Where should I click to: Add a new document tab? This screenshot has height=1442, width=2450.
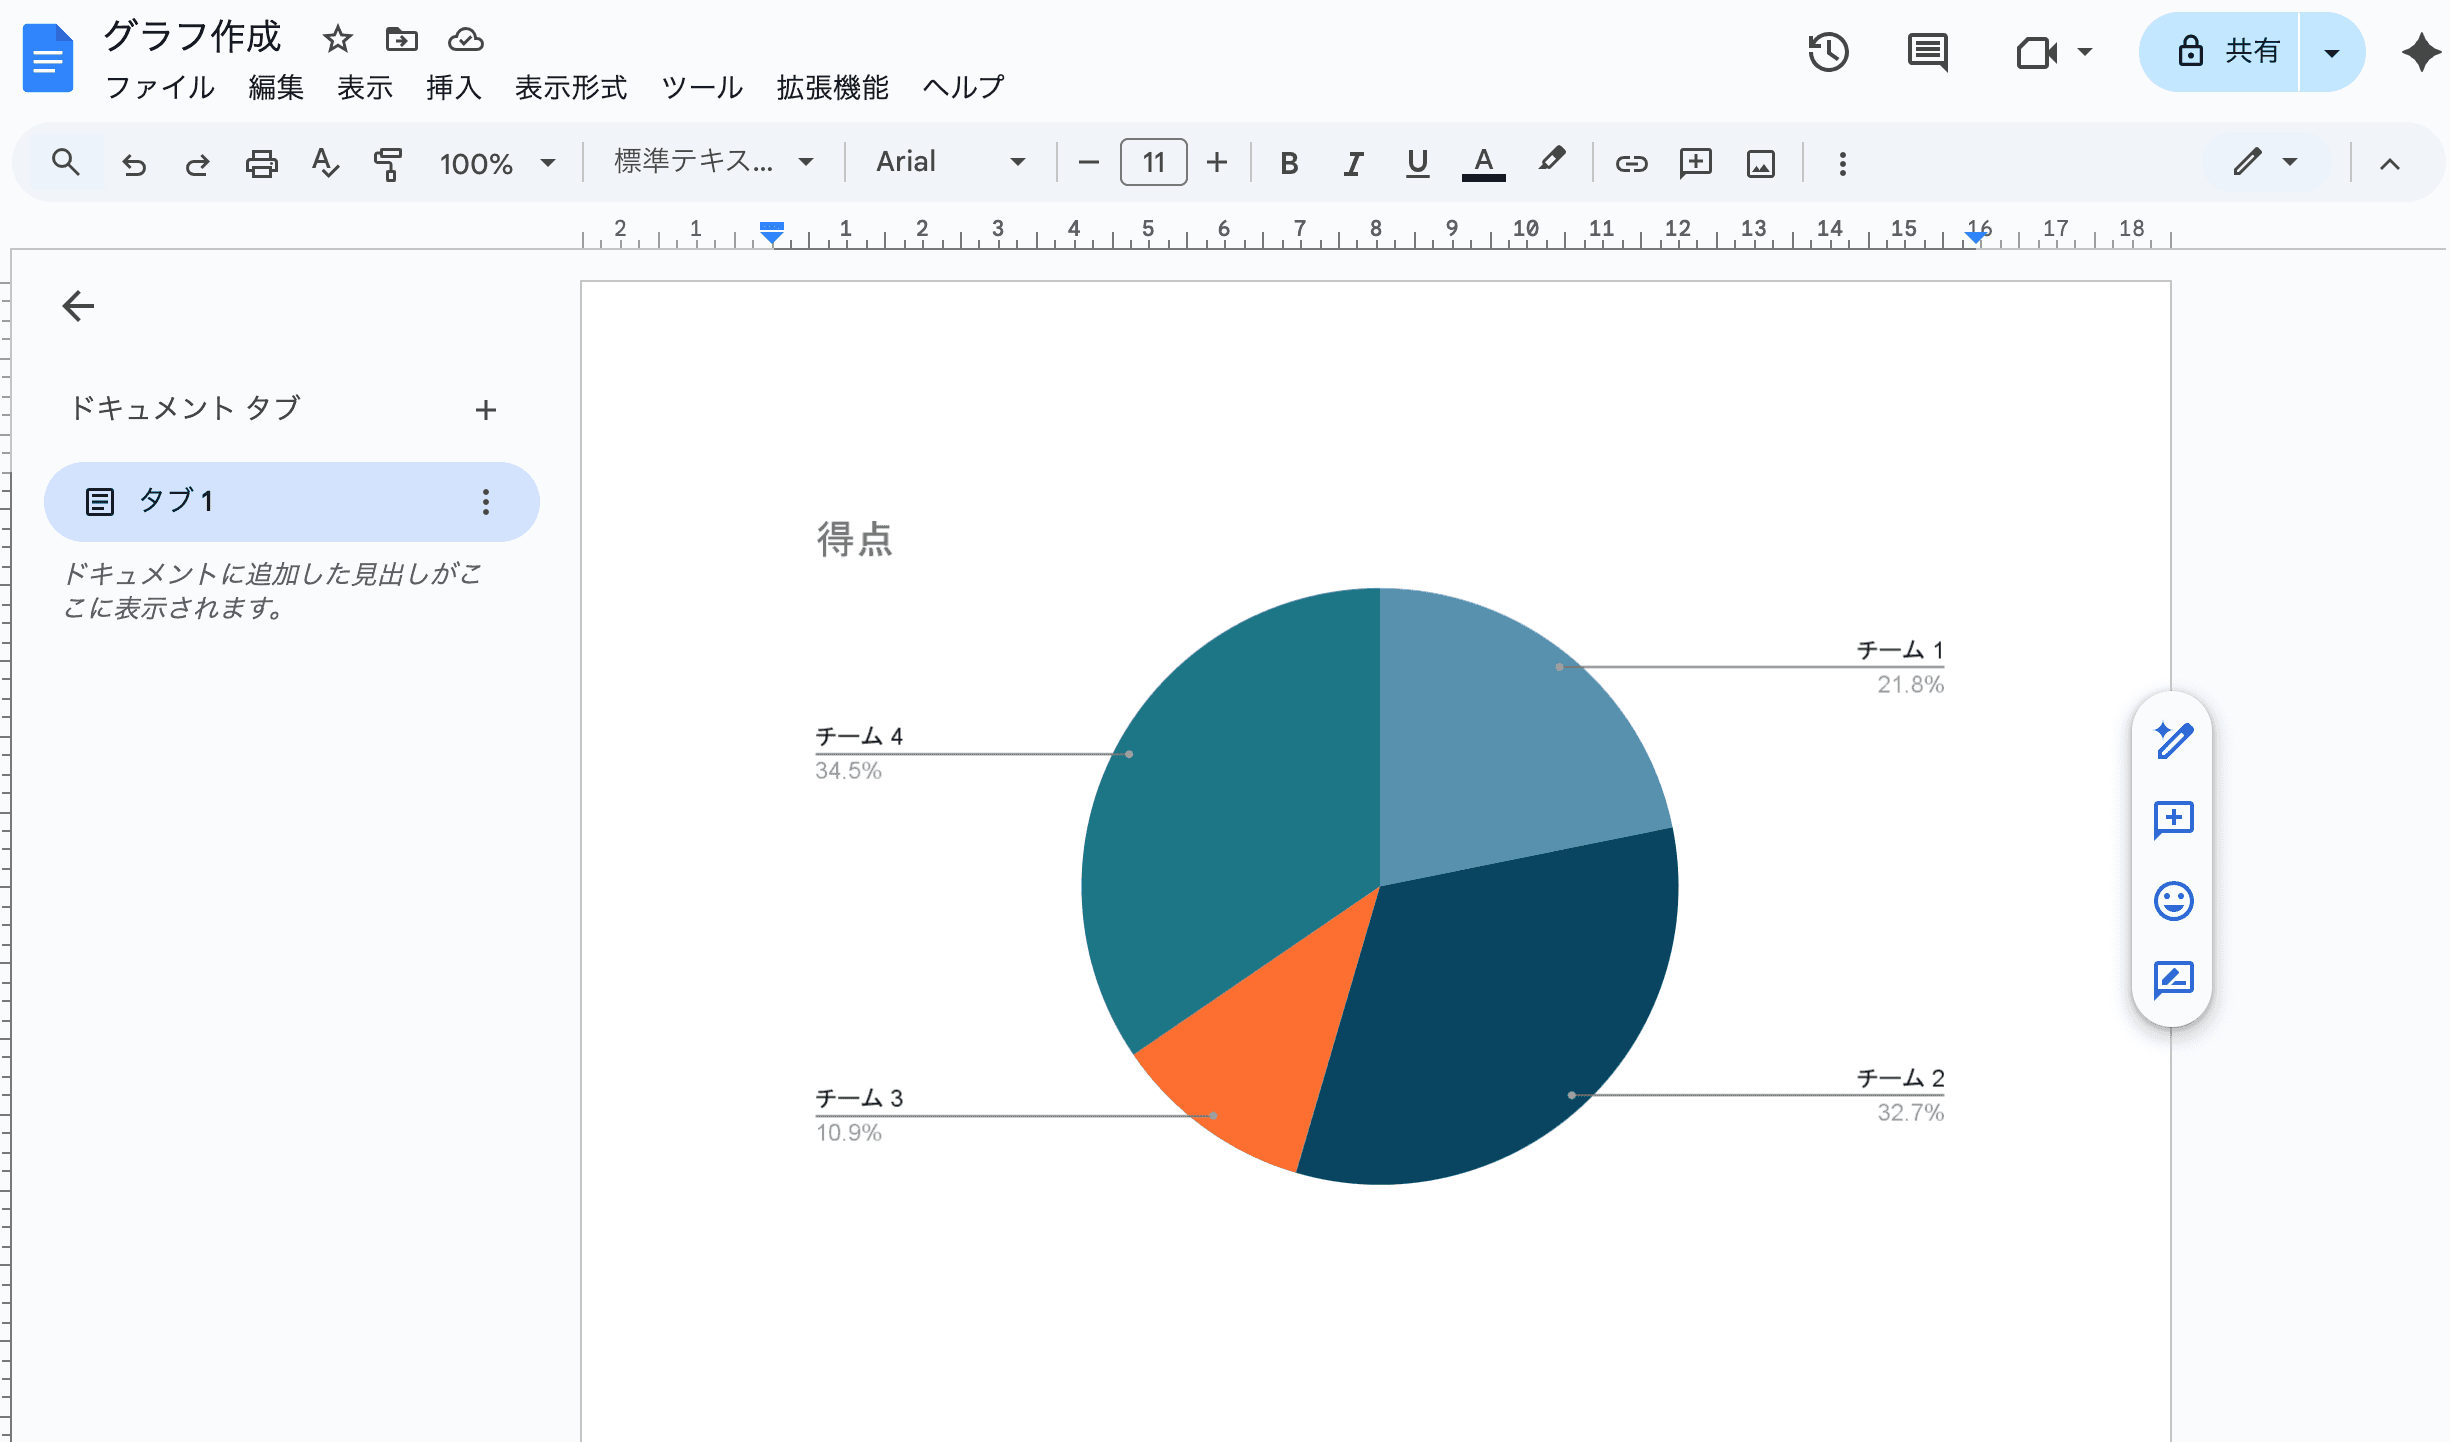click(486, 409)
